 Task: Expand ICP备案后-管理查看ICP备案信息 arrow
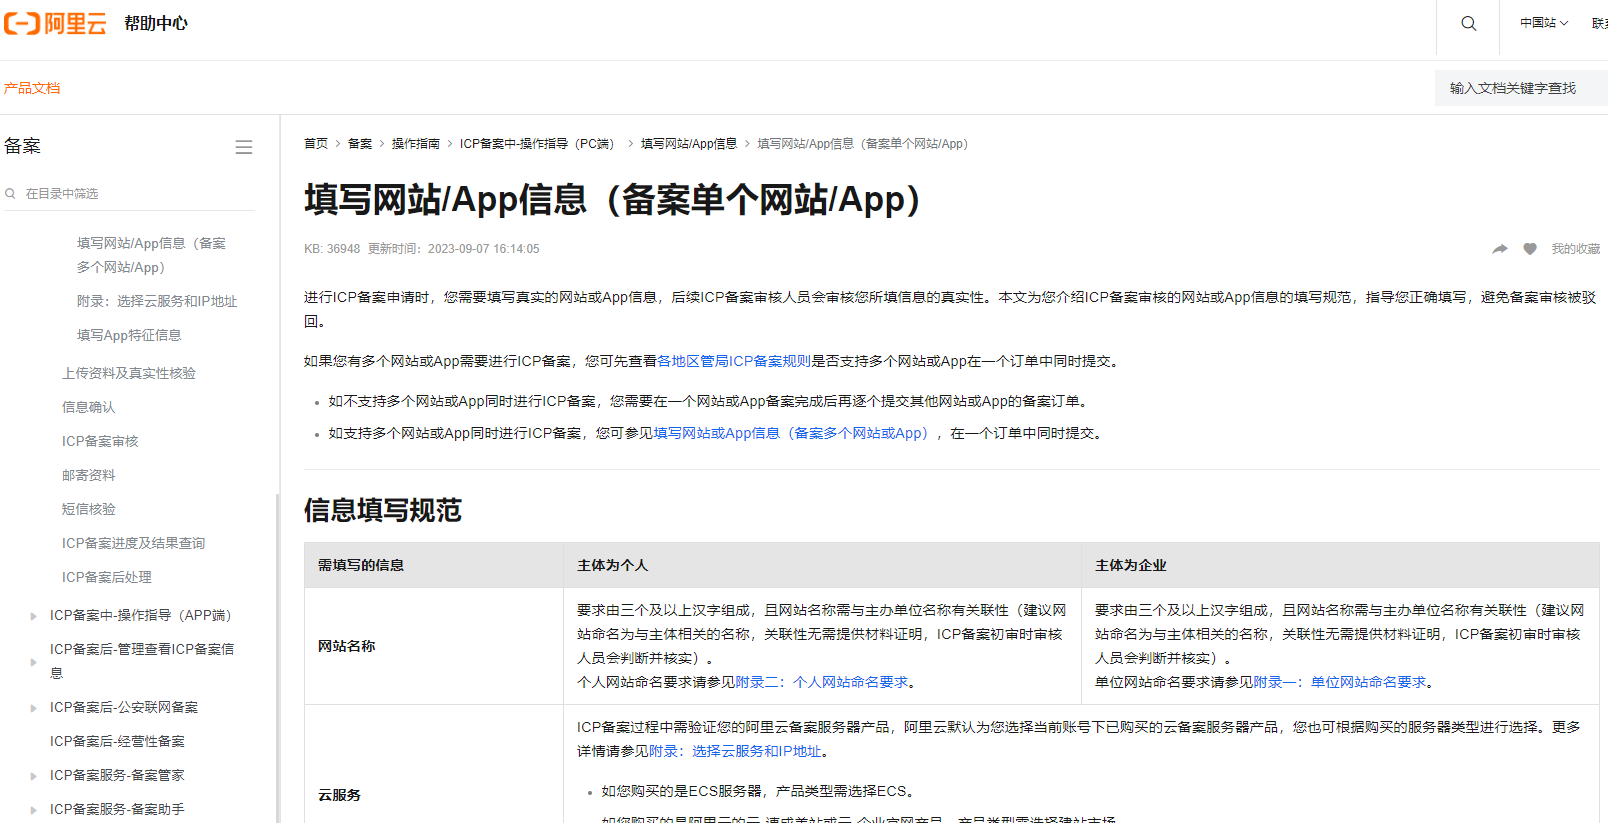pyautogui.click(x=33, y=662)
